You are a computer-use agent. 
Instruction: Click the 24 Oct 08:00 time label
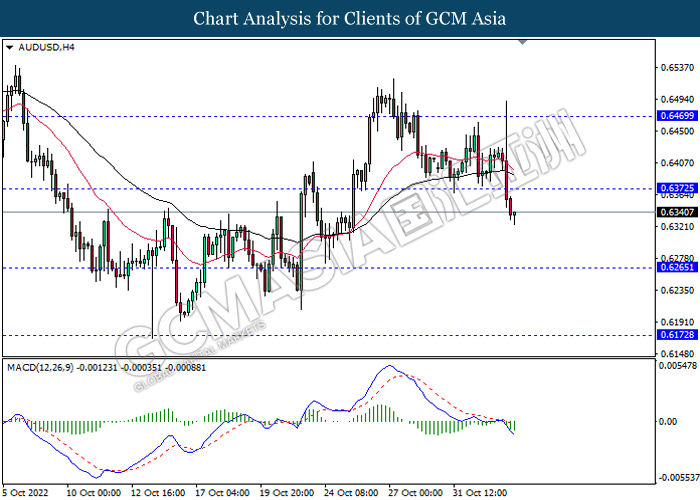point(351,493)
